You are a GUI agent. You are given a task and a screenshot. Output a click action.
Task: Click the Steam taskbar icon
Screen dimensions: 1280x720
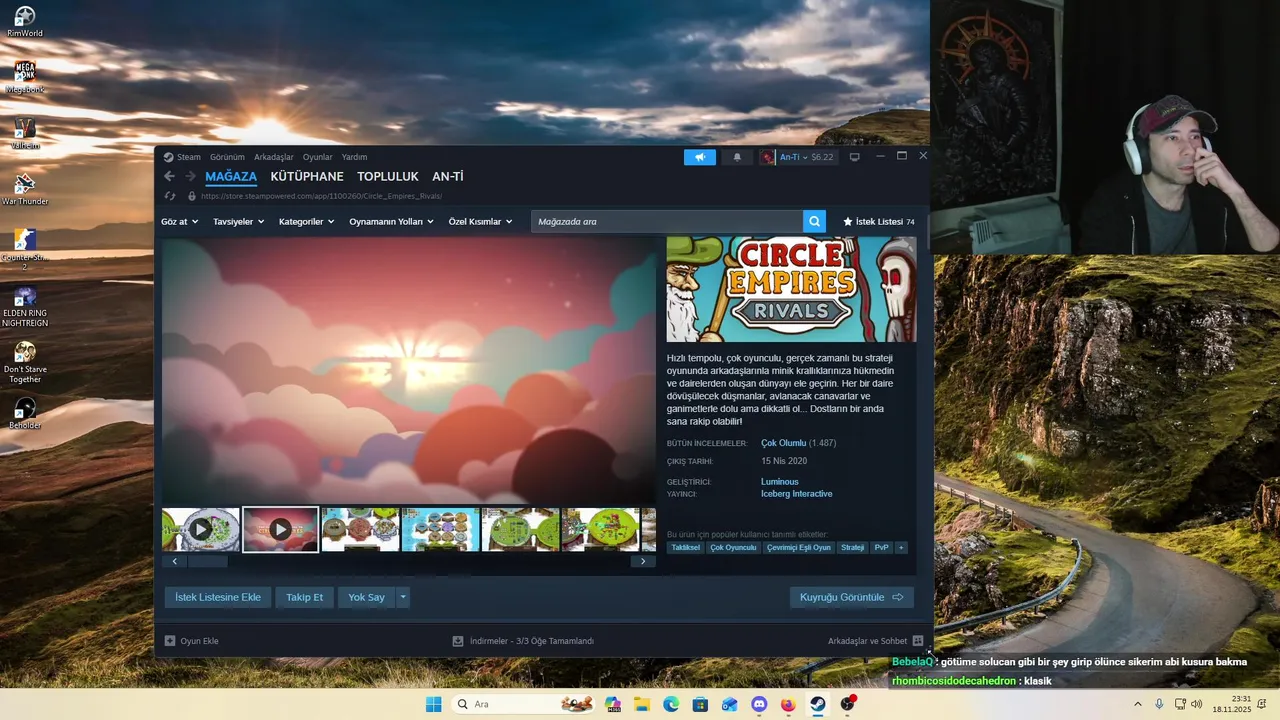(x=817, y=704)
